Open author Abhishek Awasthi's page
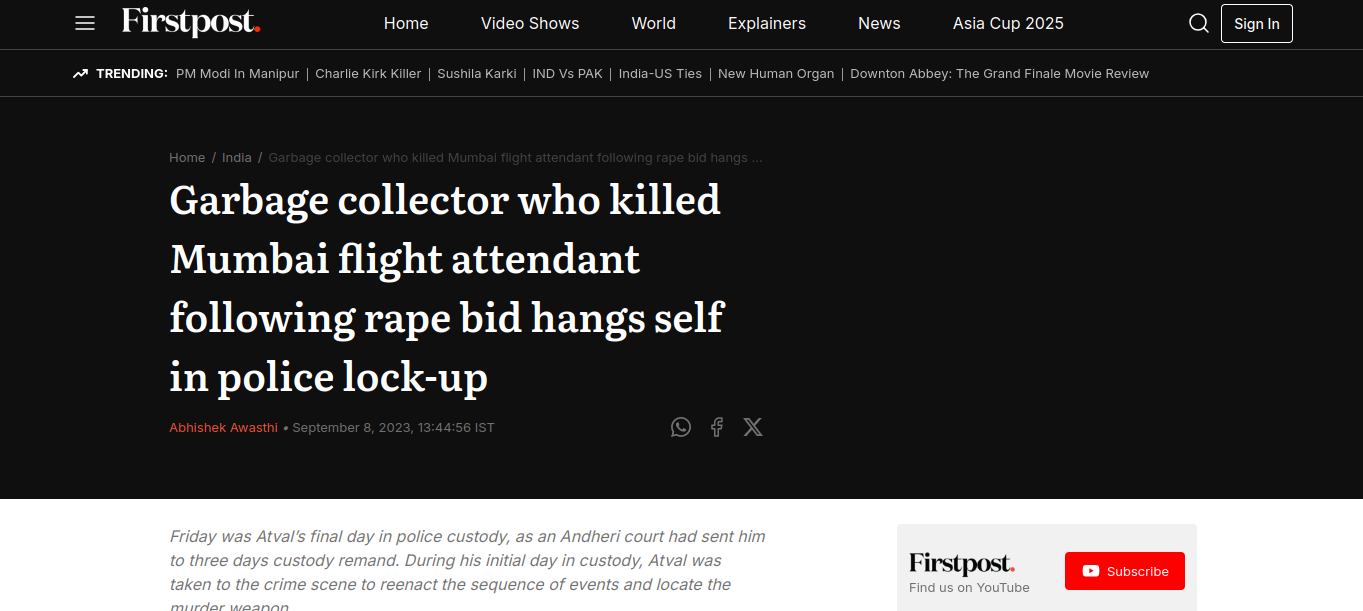 point(224,428)
